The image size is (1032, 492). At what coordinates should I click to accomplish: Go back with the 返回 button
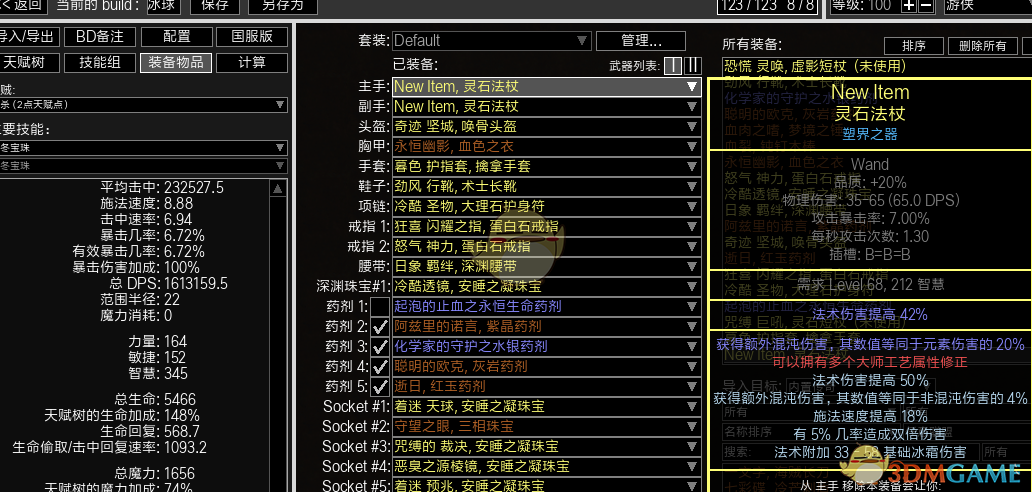point(22,6)
